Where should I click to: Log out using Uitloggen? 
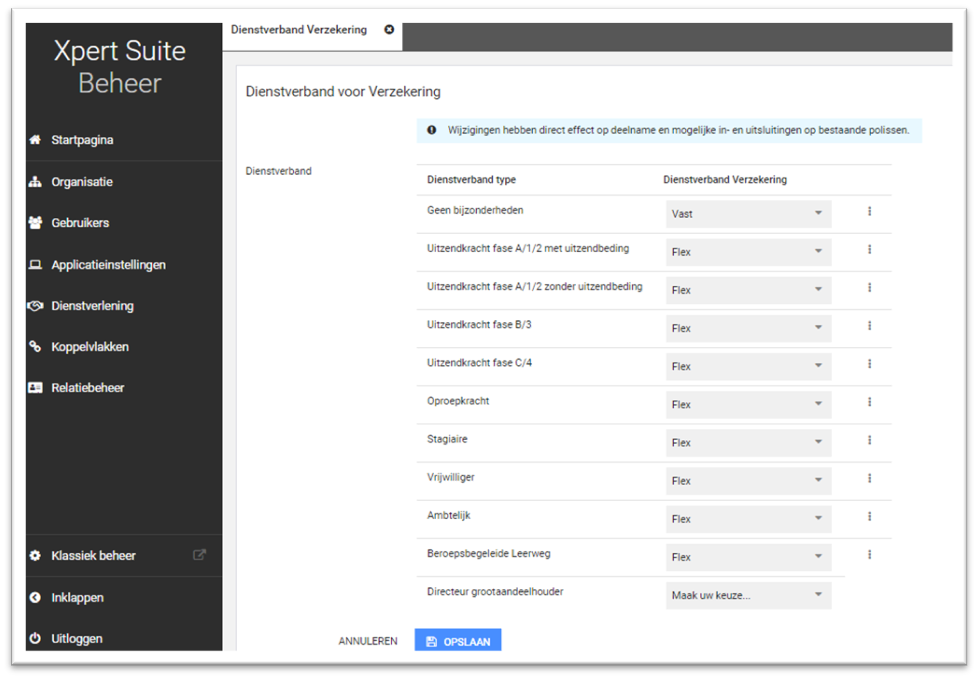coord(76,639)
